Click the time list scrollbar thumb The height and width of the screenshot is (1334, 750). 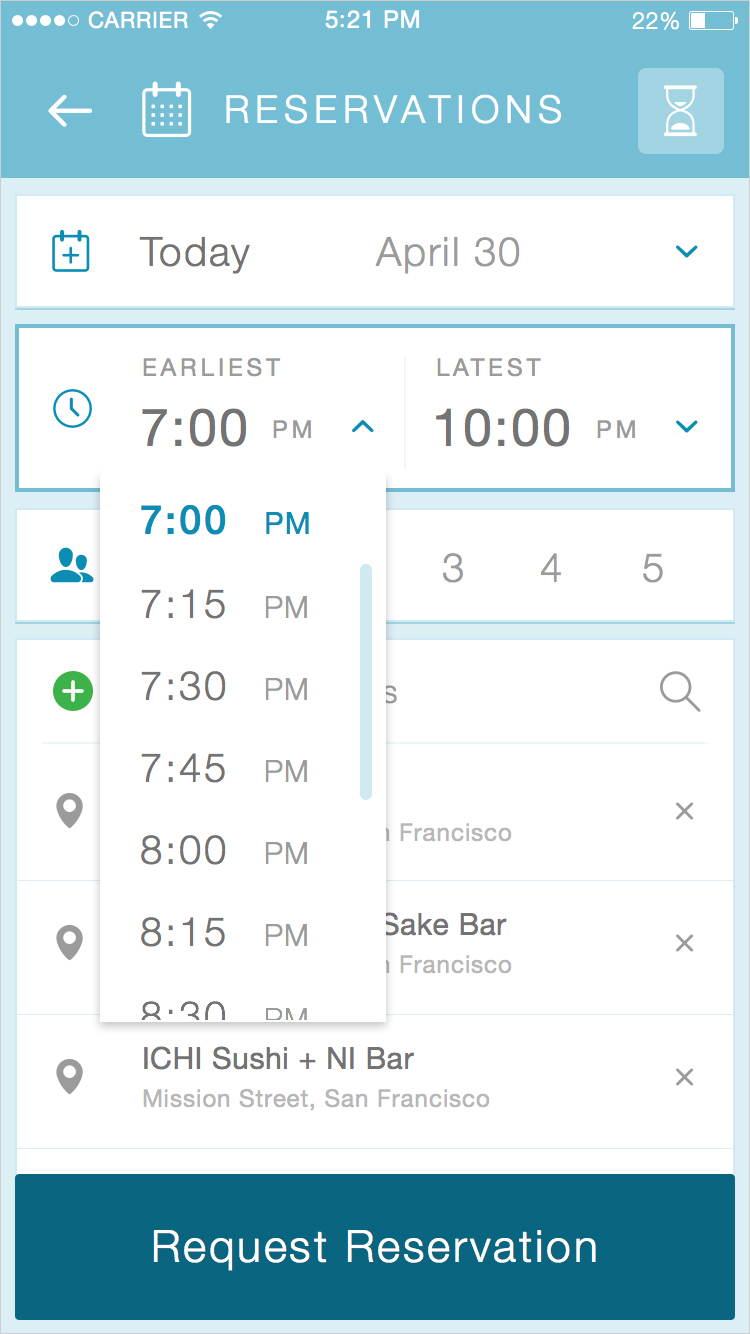click(x=366, y=682)
